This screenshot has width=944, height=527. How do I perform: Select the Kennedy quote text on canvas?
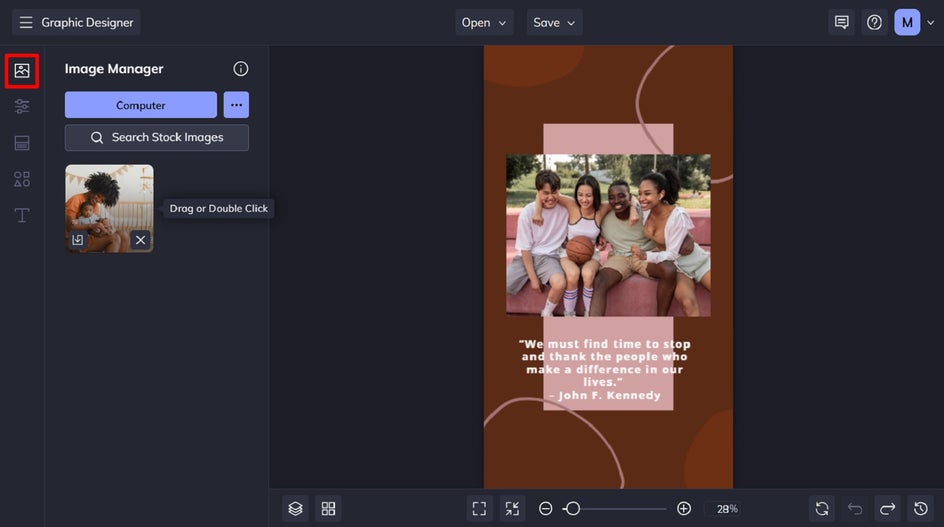click(605, 369)
